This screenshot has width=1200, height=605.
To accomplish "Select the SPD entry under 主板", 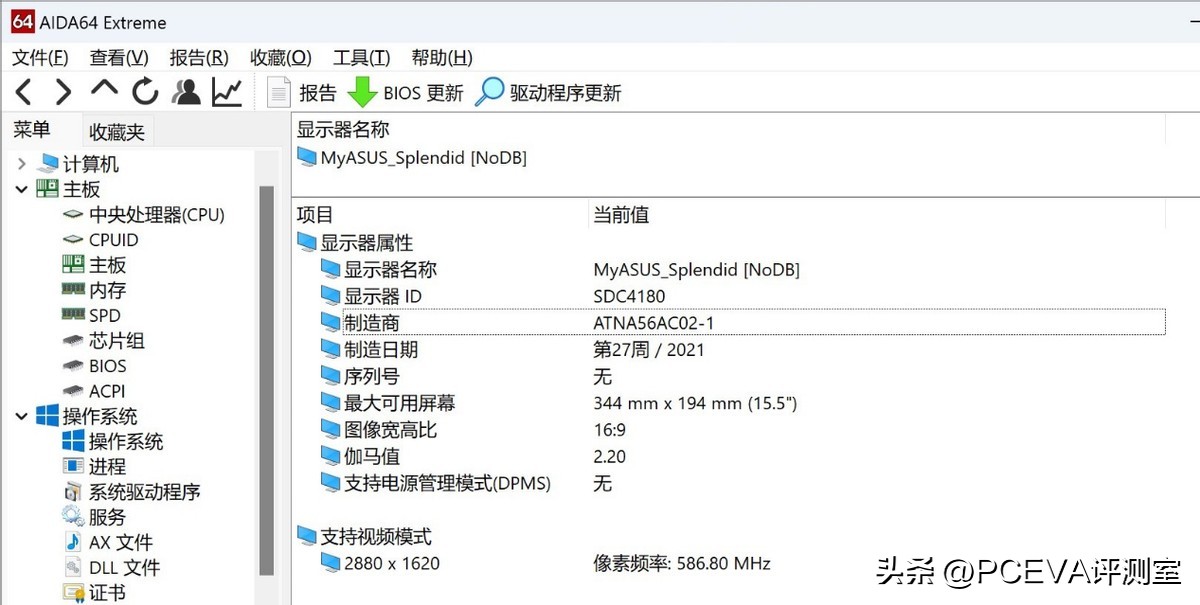I will click(102, 315).
